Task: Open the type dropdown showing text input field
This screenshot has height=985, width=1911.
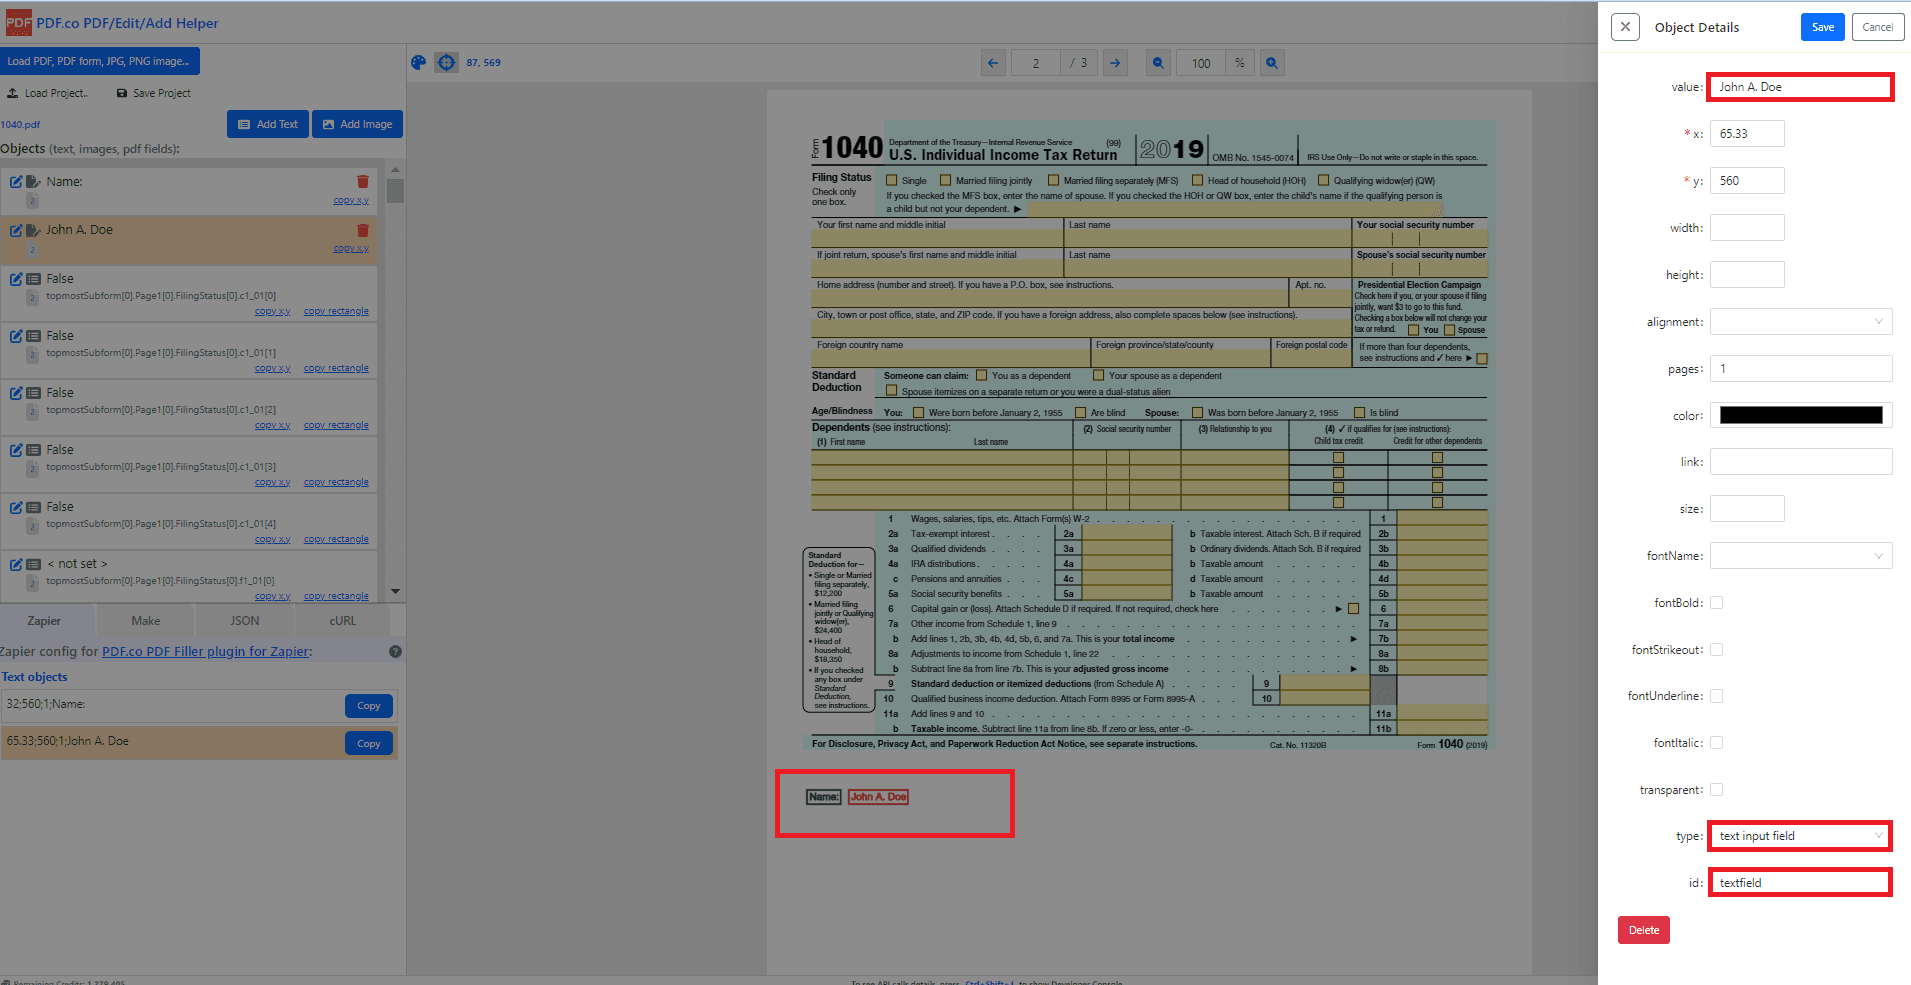Action: coord(1801,836)
